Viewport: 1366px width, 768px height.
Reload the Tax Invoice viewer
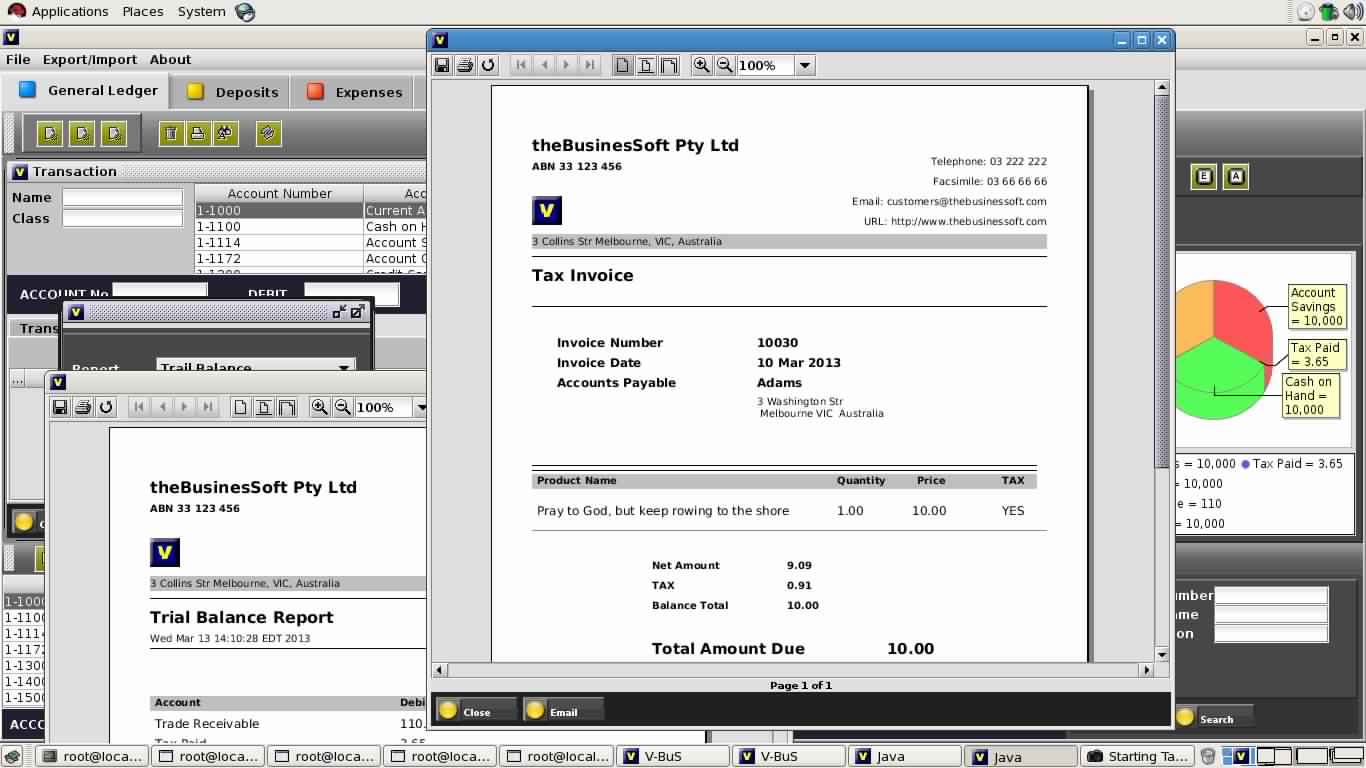[488, 65]
